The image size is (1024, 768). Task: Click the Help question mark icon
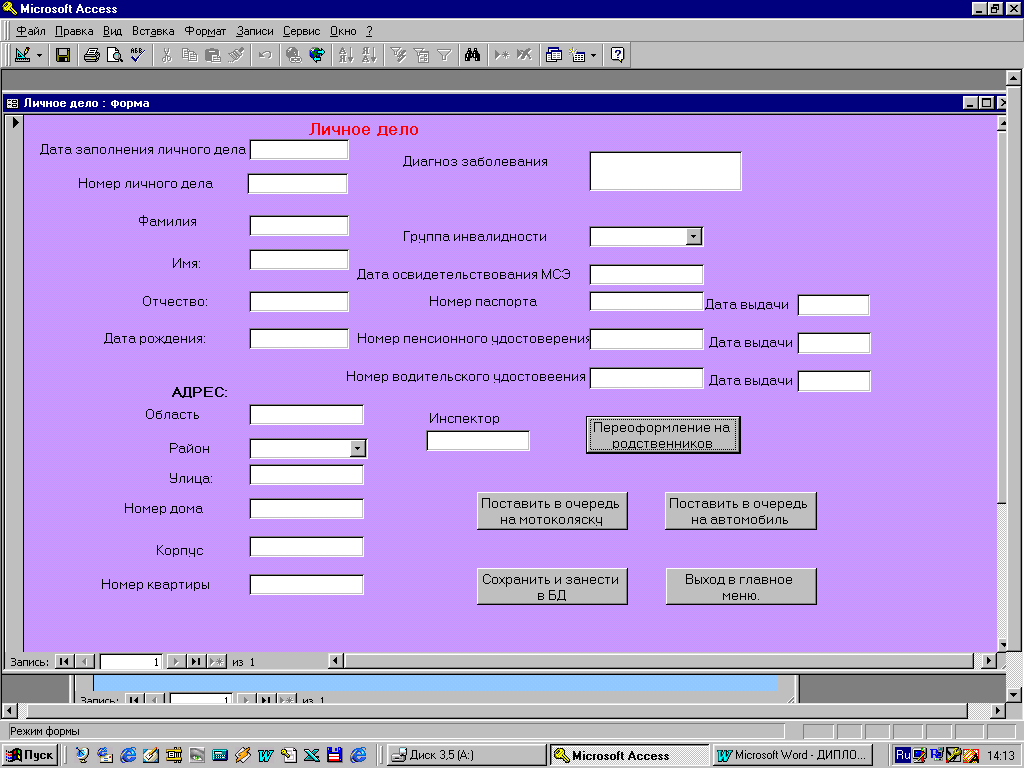(617, 55)
